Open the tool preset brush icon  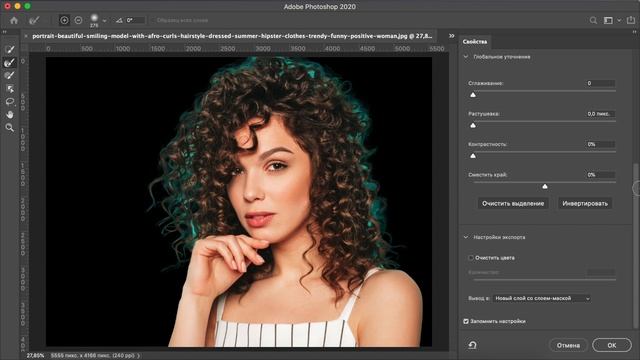[34, 20]
